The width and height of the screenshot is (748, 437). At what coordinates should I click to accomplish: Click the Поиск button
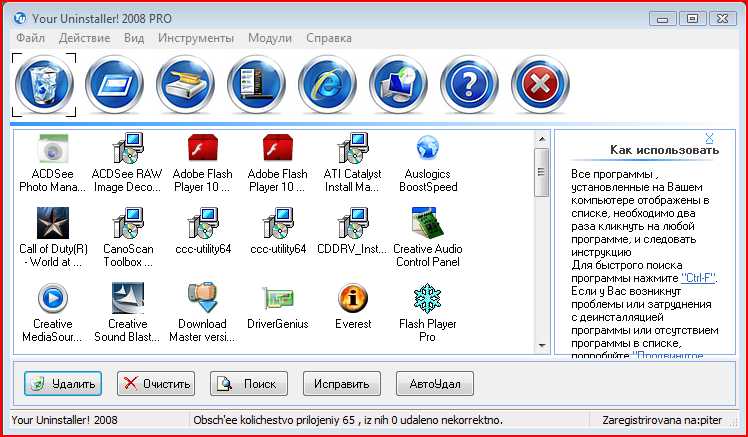coord(249,384)
